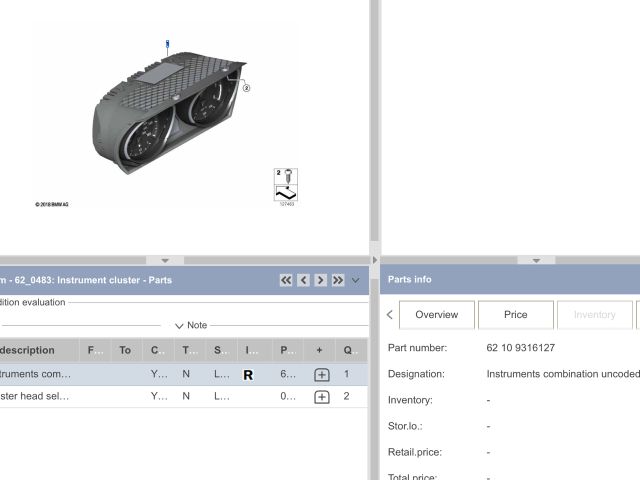Add the instruments combination part with plus icon

pyautogui.click(x=321, y=374)
